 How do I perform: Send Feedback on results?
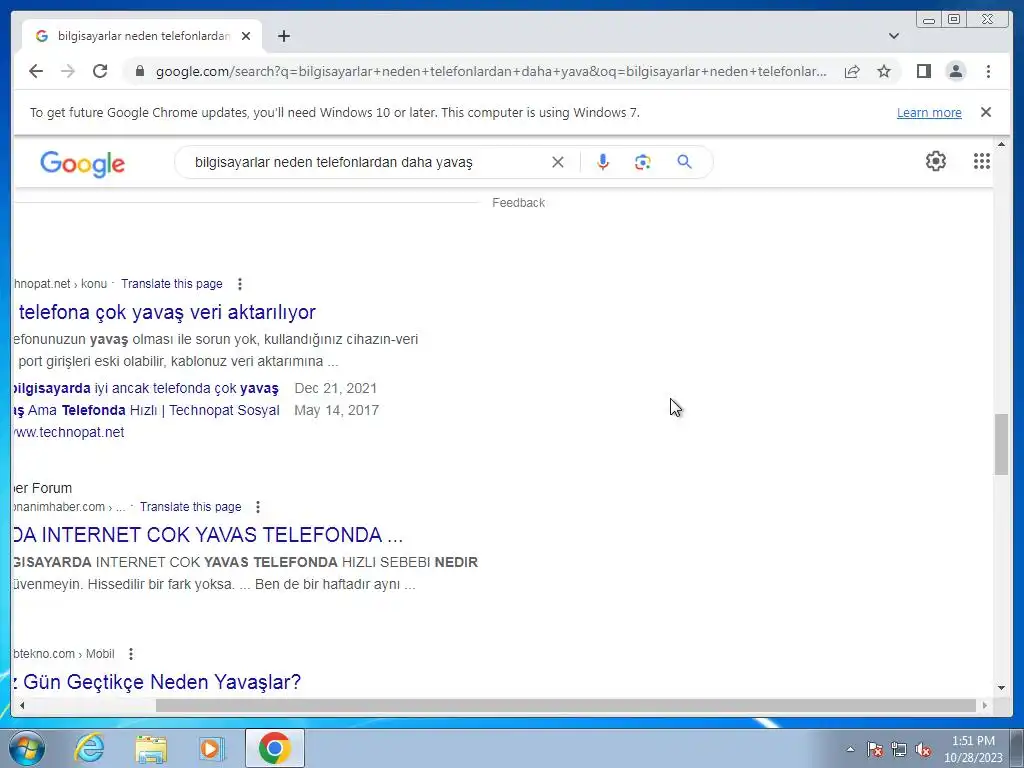point(518,203)
